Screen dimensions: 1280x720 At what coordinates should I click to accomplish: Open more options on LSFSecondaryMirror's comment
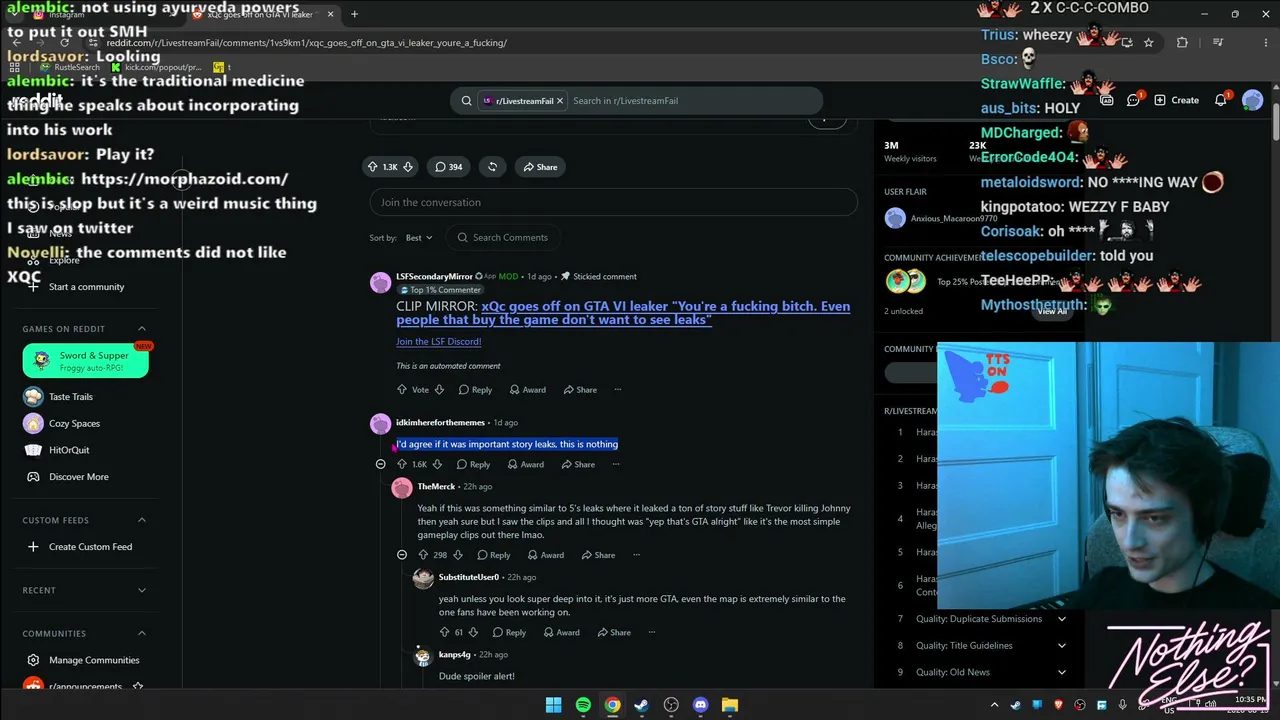point(618,389)
